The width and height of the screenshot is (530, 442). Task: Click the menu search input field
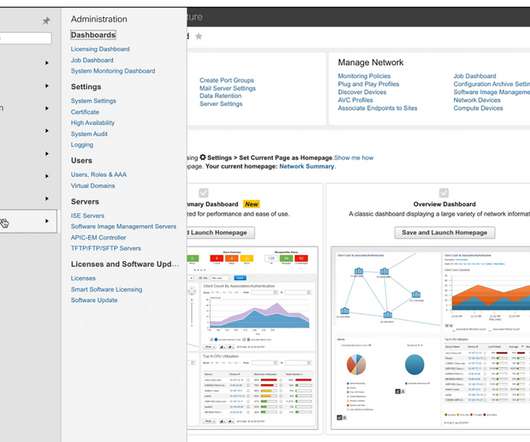[26, 38]
